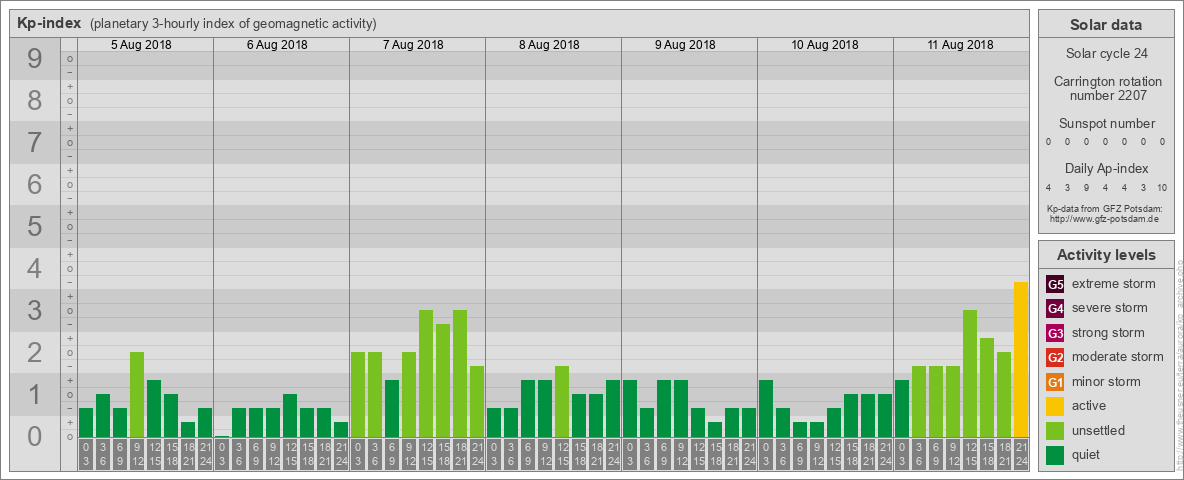Click the G5 extreme storm badge
Image resolution: width=1184 pixels, height=480 pixels.
[x=1055, y=285]
